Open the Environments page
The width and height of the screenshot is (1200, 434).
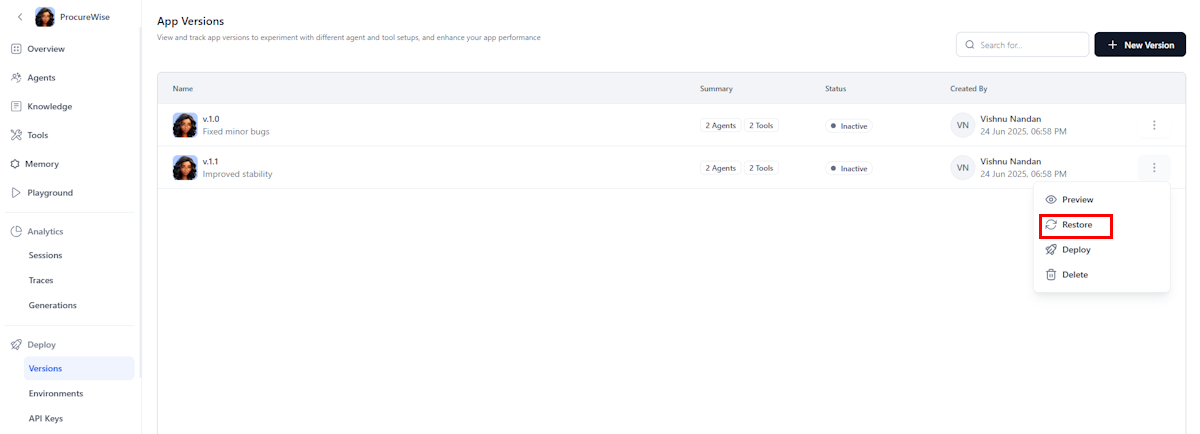[x=56, y=393]
